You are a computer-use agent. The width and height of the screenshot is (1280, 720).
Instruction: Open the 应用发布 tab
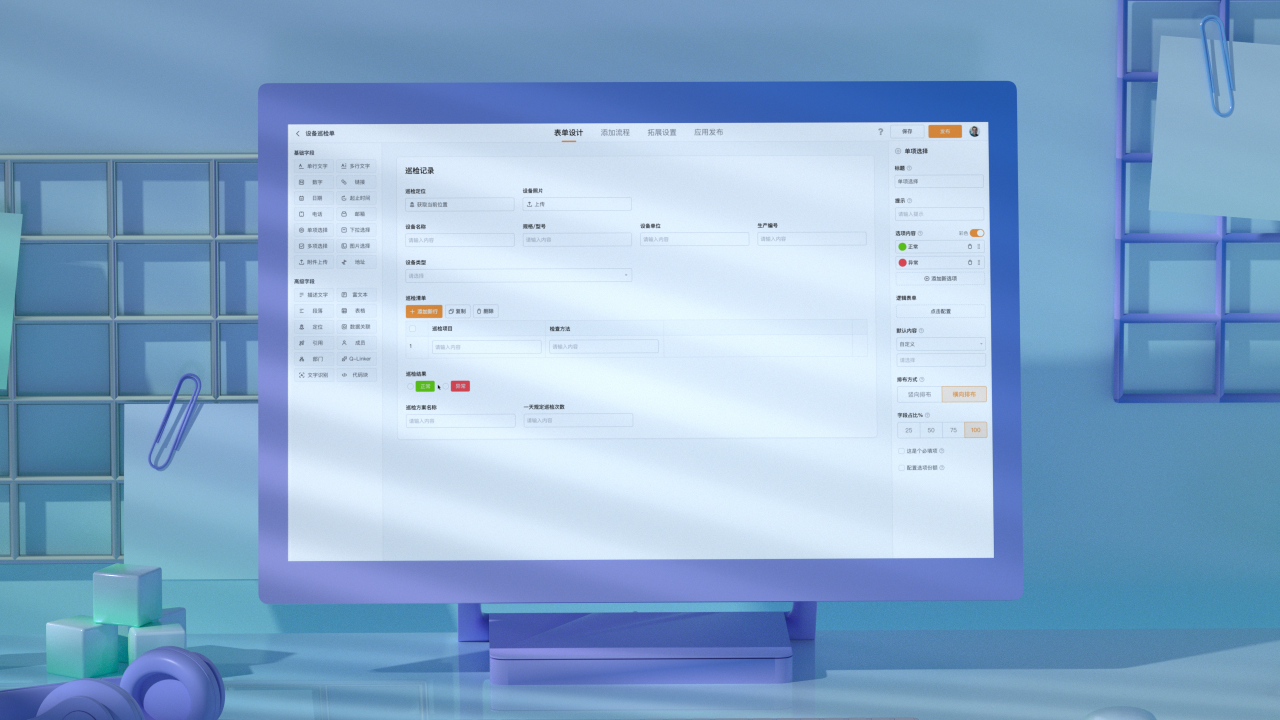pos(708,132)
